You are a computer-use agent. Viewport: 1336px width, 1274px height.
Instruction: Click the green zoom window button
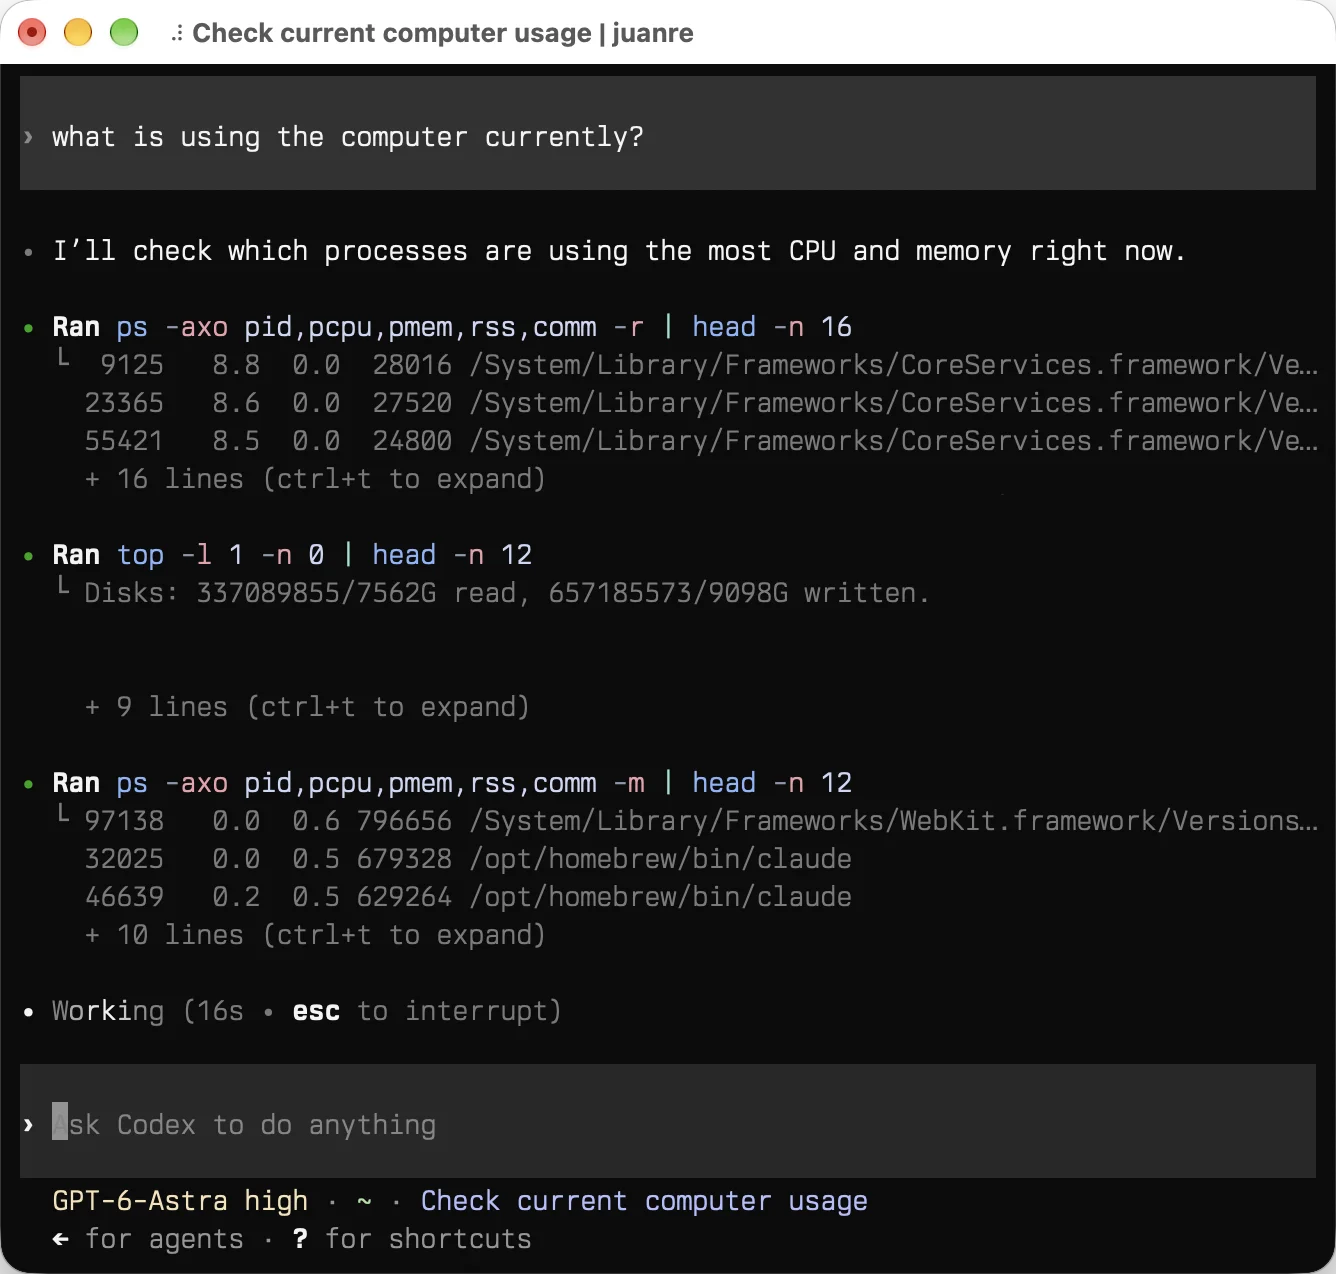coord(124,33)
